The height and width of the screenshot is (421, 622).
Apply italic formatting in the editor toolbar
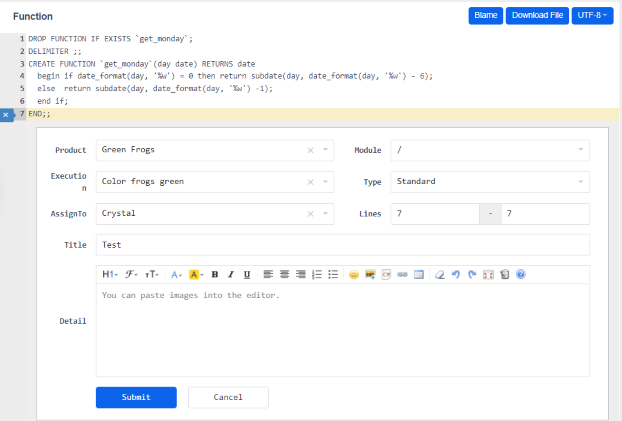point(231,274)
